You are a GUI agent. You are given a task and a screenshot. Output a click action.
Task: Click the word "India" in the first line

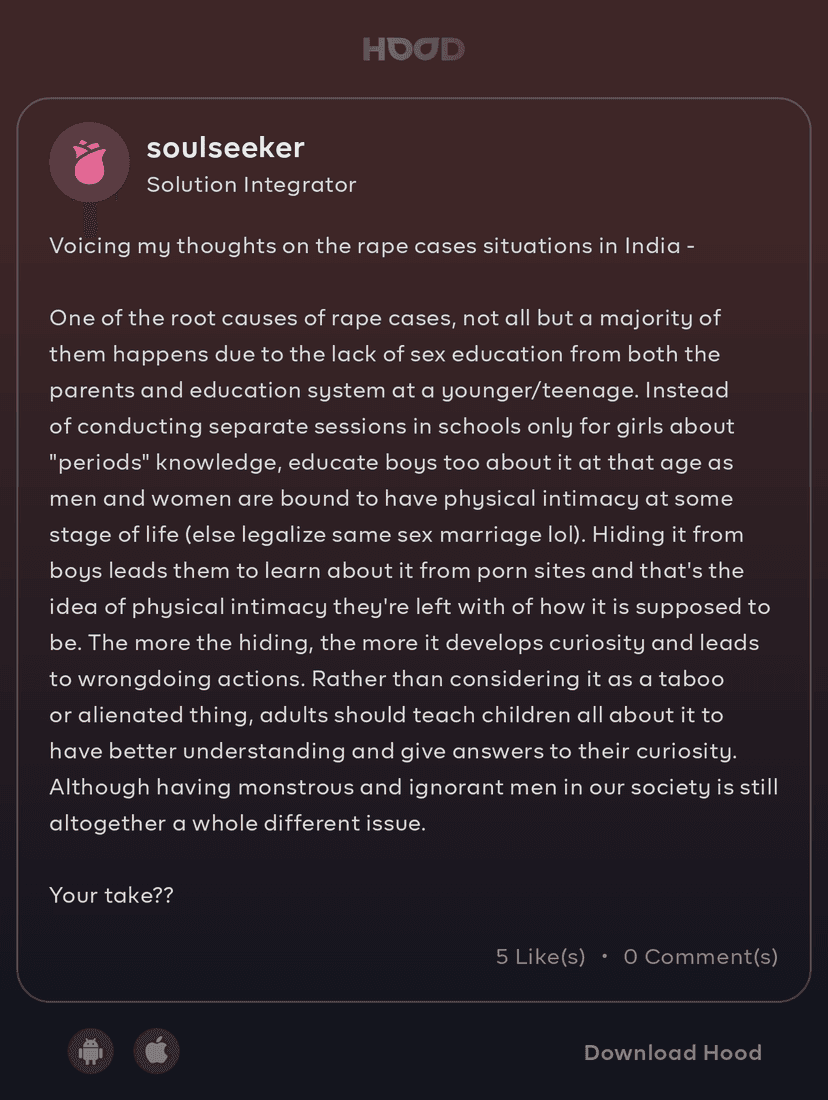[x=651, y=246]
